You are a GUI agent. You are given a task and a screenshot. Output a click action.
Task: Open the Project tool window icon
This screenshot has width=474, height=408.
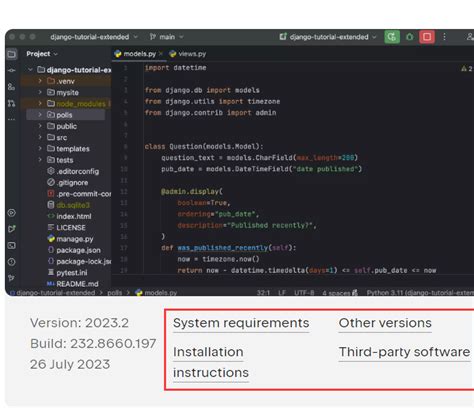[x=12, y=54]
